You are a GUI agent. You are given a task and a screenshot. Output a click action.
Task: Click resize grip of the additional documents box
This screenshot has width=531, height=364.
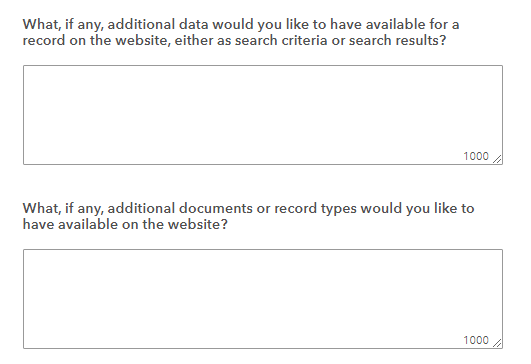coord(497,343)
